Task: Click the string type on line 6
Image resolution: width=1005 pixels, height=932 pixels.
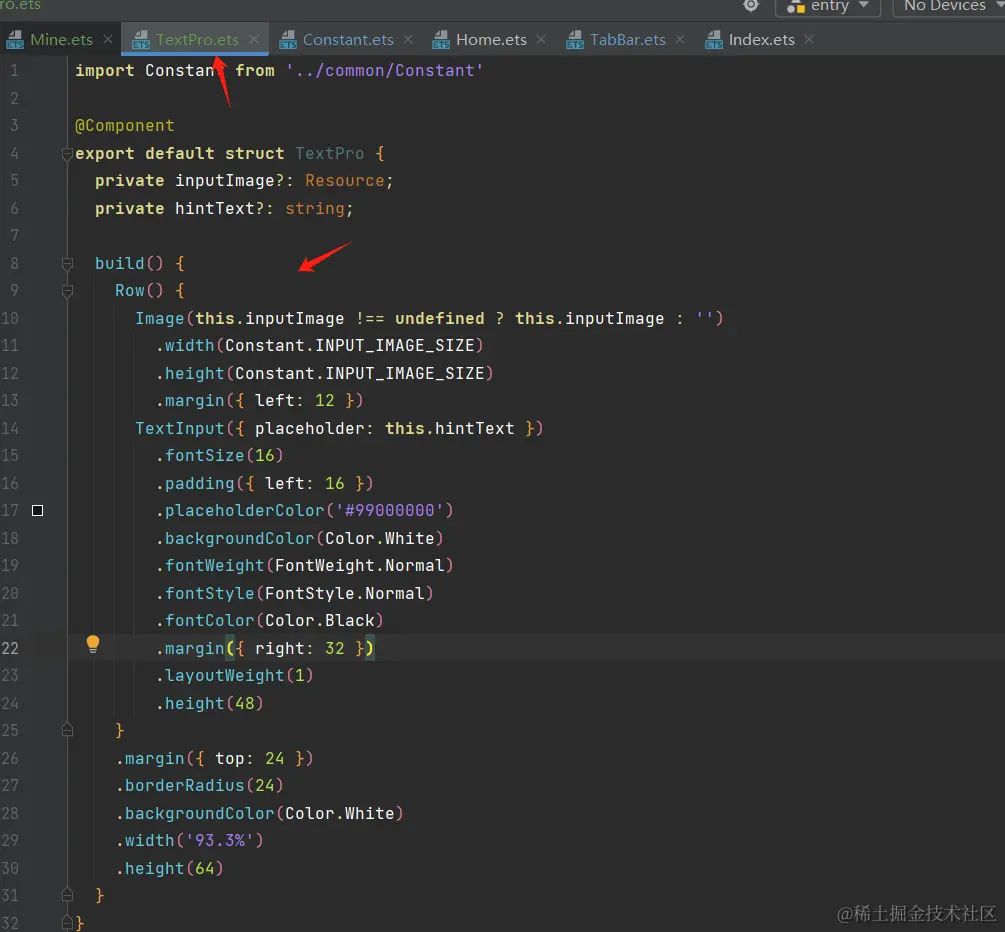Action: tap(315, 208)
